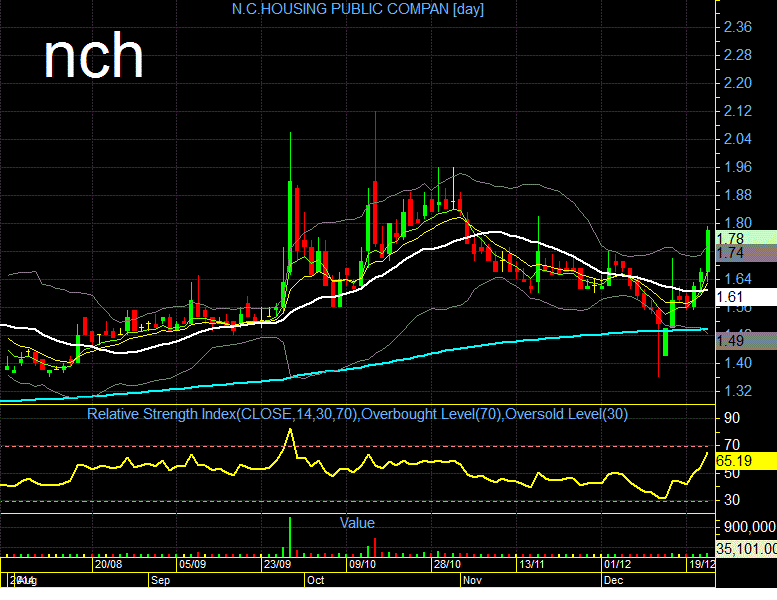This screenshot has width=777, height=600.
Task: Click the chart title N.C.HOUSING PUBLIC COMPAN [day]
Action: click(358, 9)
